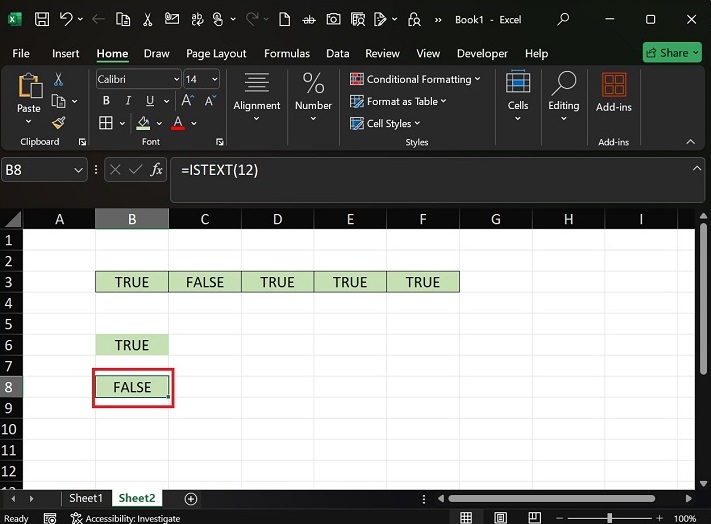Image resolution: width=711 pixels, height=524 pixels.
Task: Expand the Name Box dropdown arrow
Action: [79, 170]
